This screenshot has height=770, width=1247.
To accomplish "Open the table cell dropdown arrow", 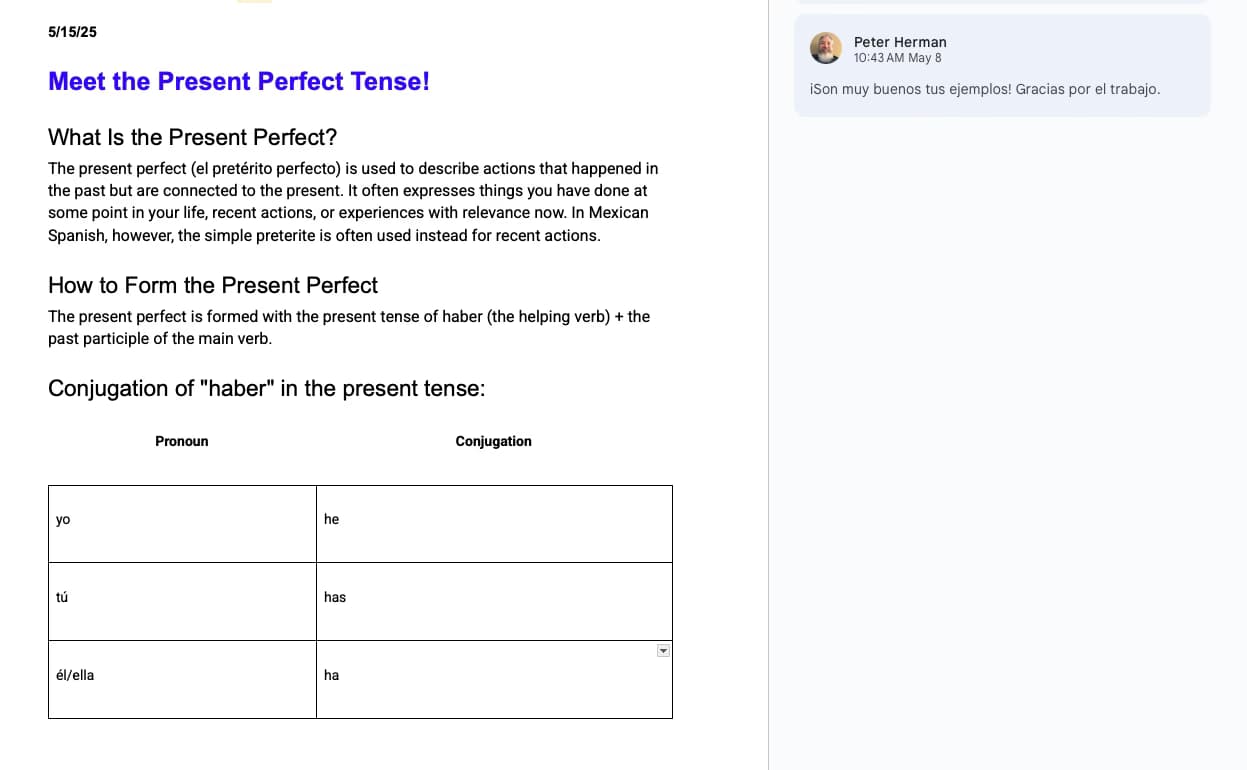I will pyautogui.click(x=663, y=651).
